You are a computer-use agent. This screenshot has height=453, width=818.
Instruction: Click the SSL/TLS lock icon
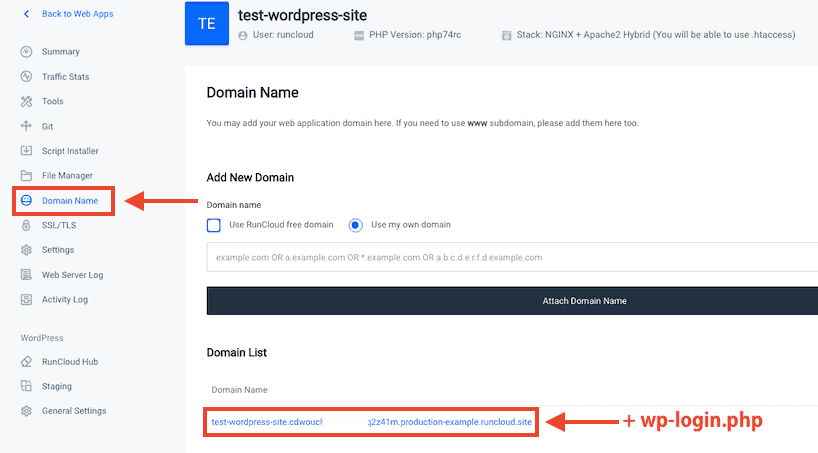[27, 226]
